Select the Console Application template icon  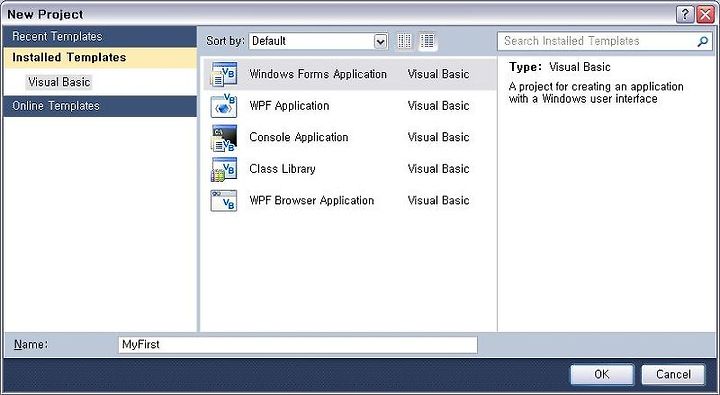[224, 137]
